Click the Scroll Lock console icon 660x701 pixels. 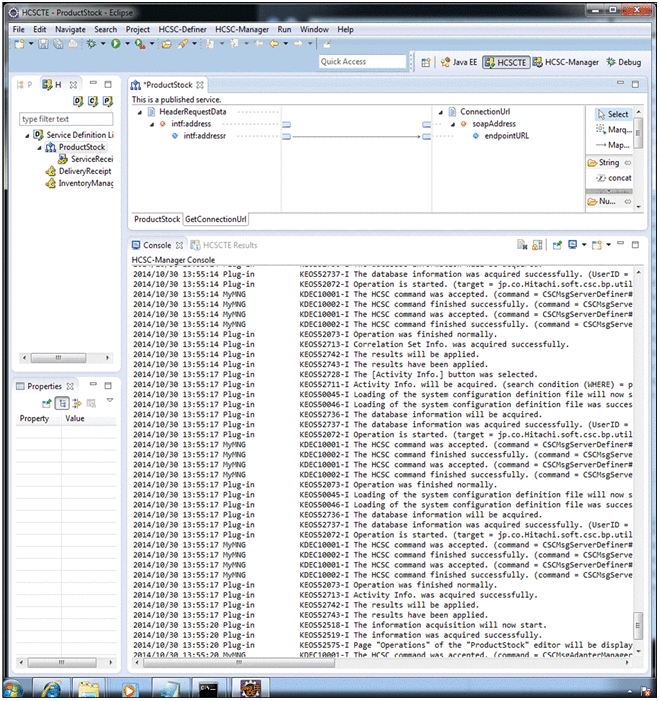537,245
